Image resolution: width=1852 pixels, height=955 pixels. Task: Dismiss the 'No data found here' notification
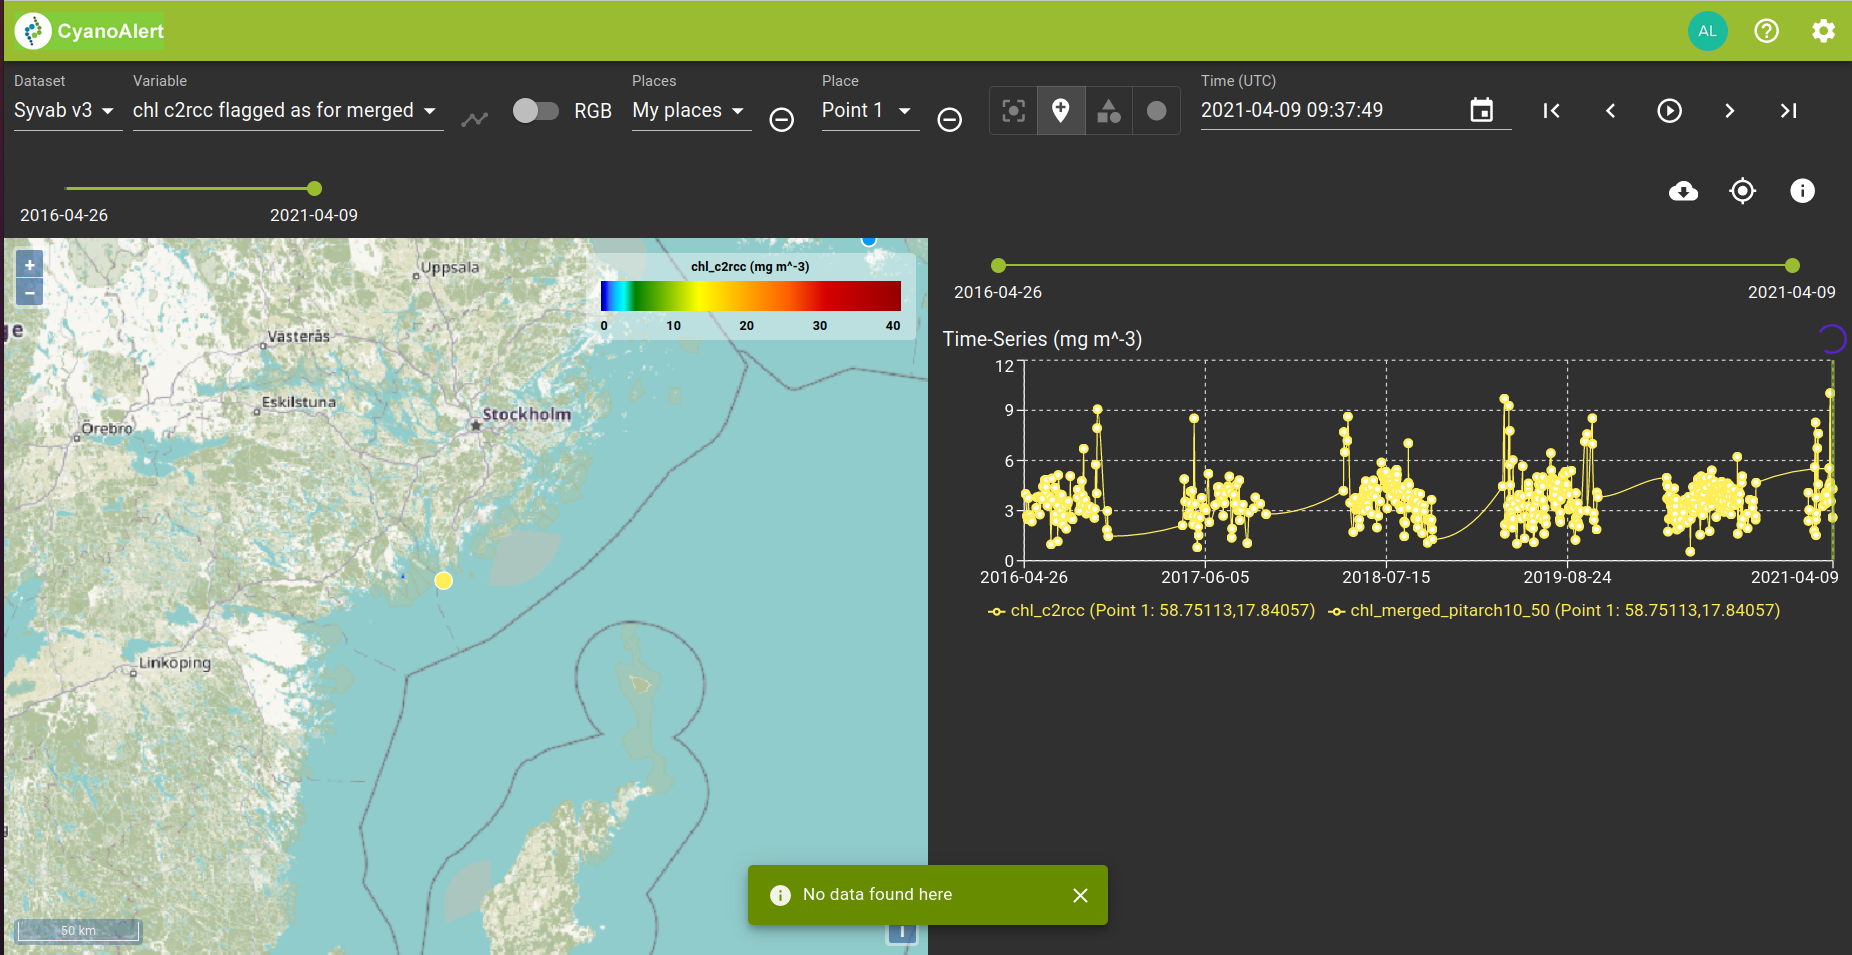(1080, 895)
